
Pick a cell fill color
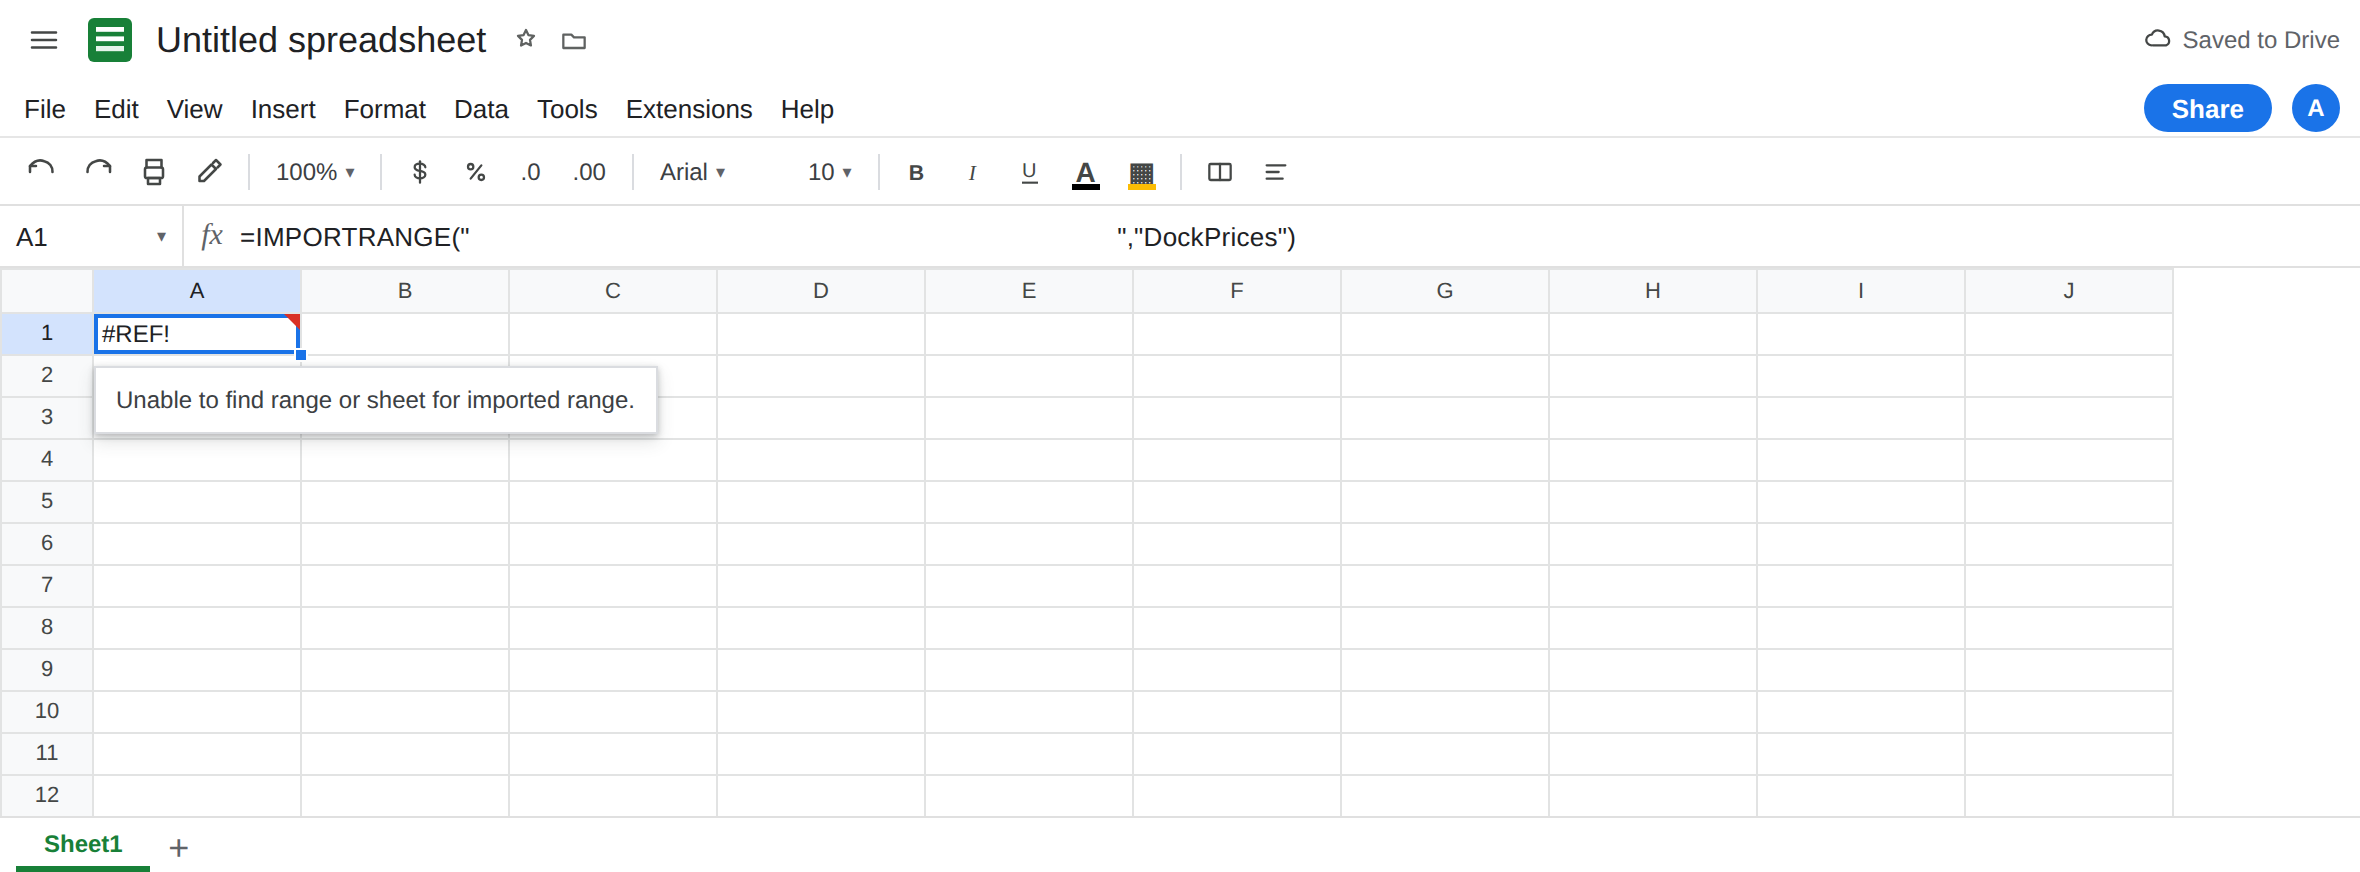pos(1142,174)
